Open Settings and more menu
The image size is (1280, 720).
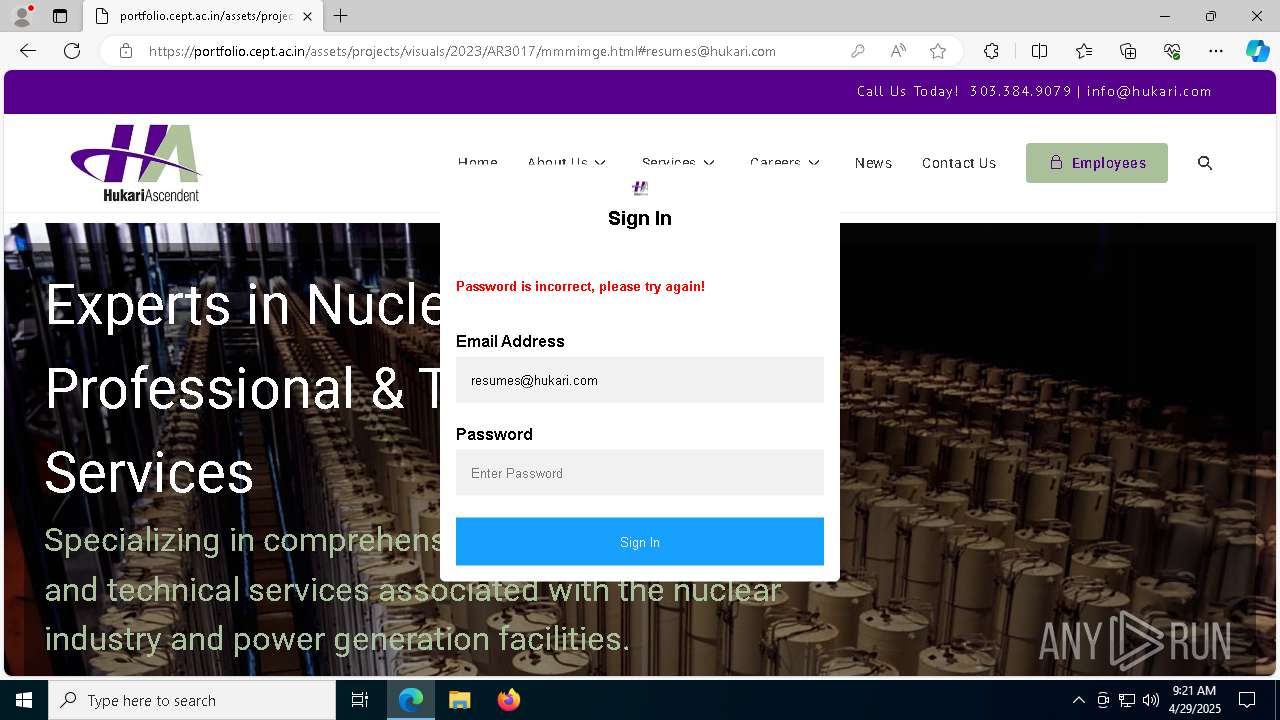point(1216,51)
